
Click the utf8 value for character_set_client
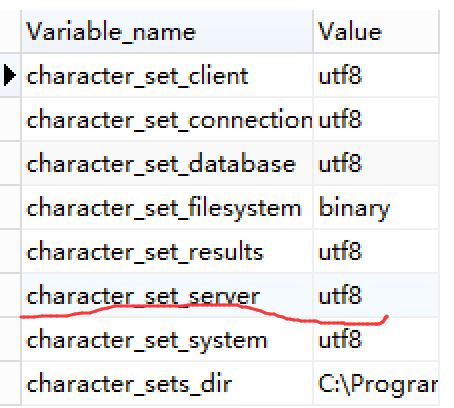click(376, 75)
